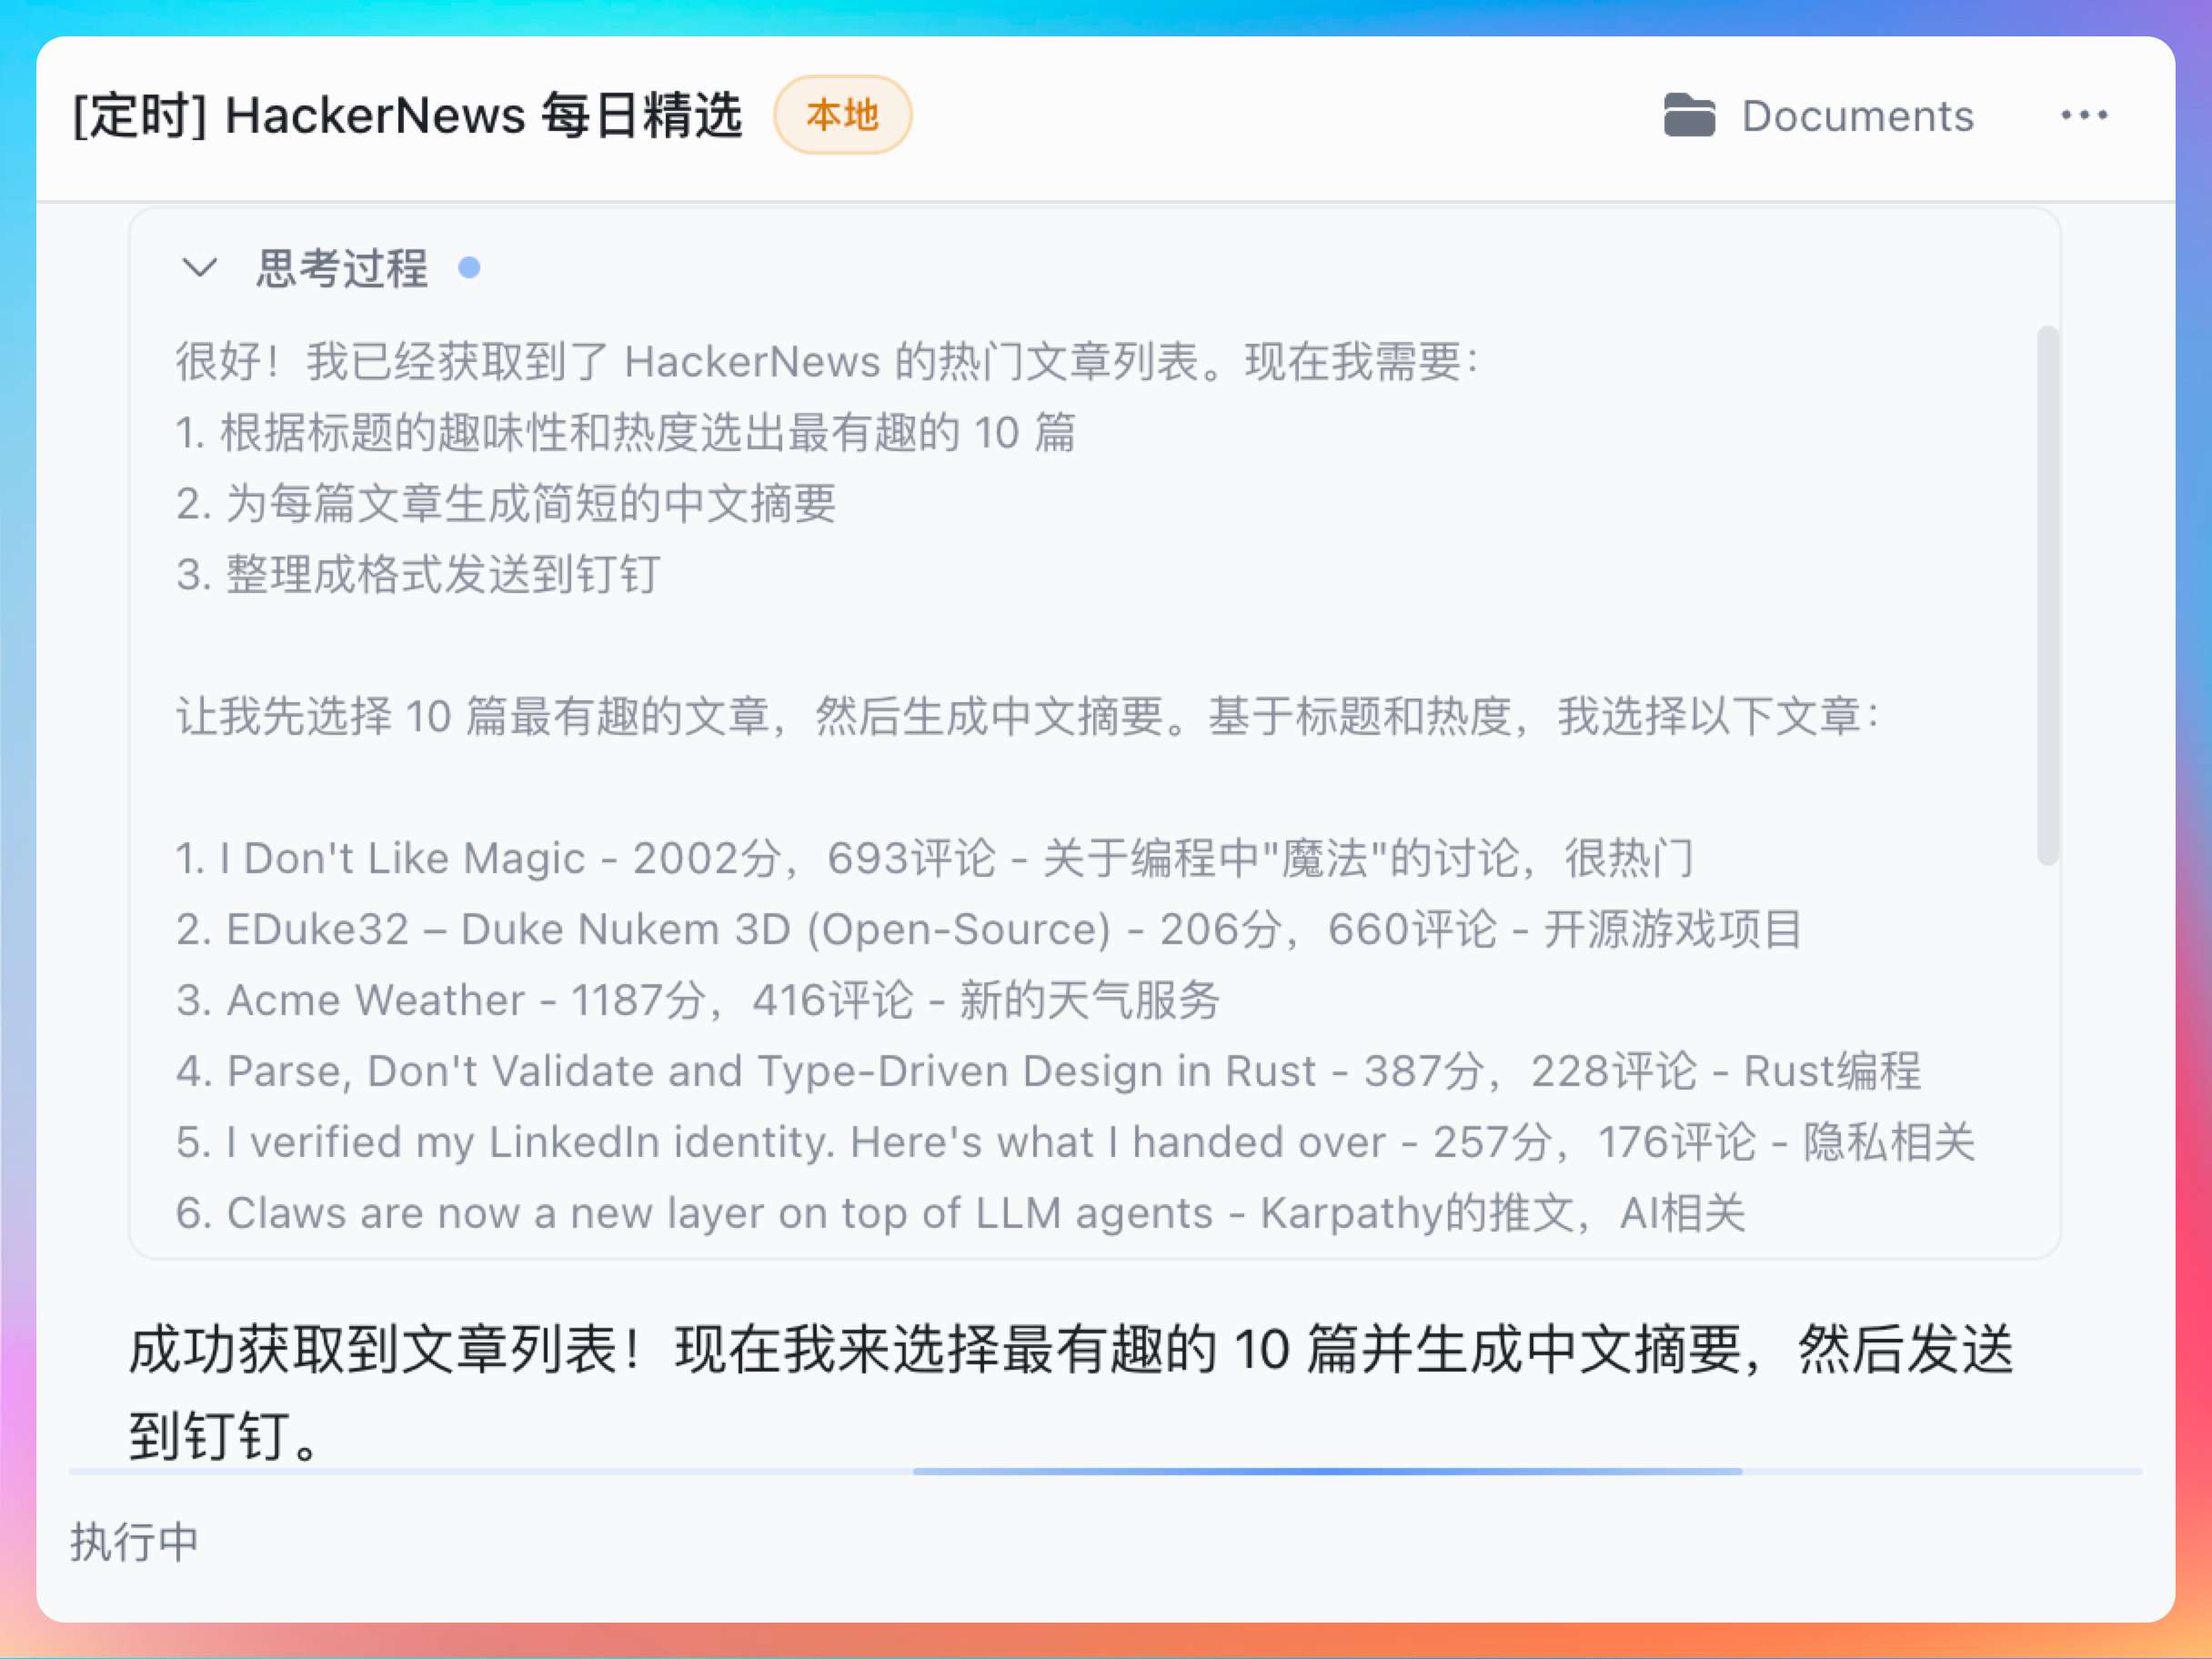Click the blue dot beside 思考过程

tap(469, 268)
